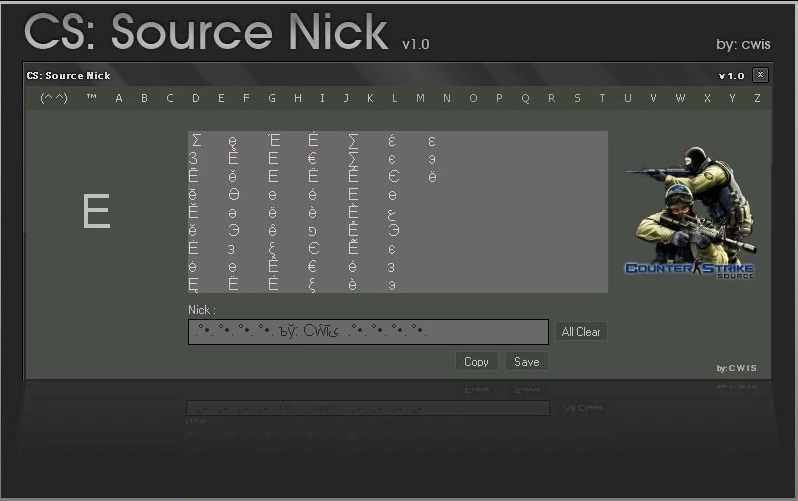Select the letter D tab
Viewport: 798px width, 501px height.
point(195,98)
